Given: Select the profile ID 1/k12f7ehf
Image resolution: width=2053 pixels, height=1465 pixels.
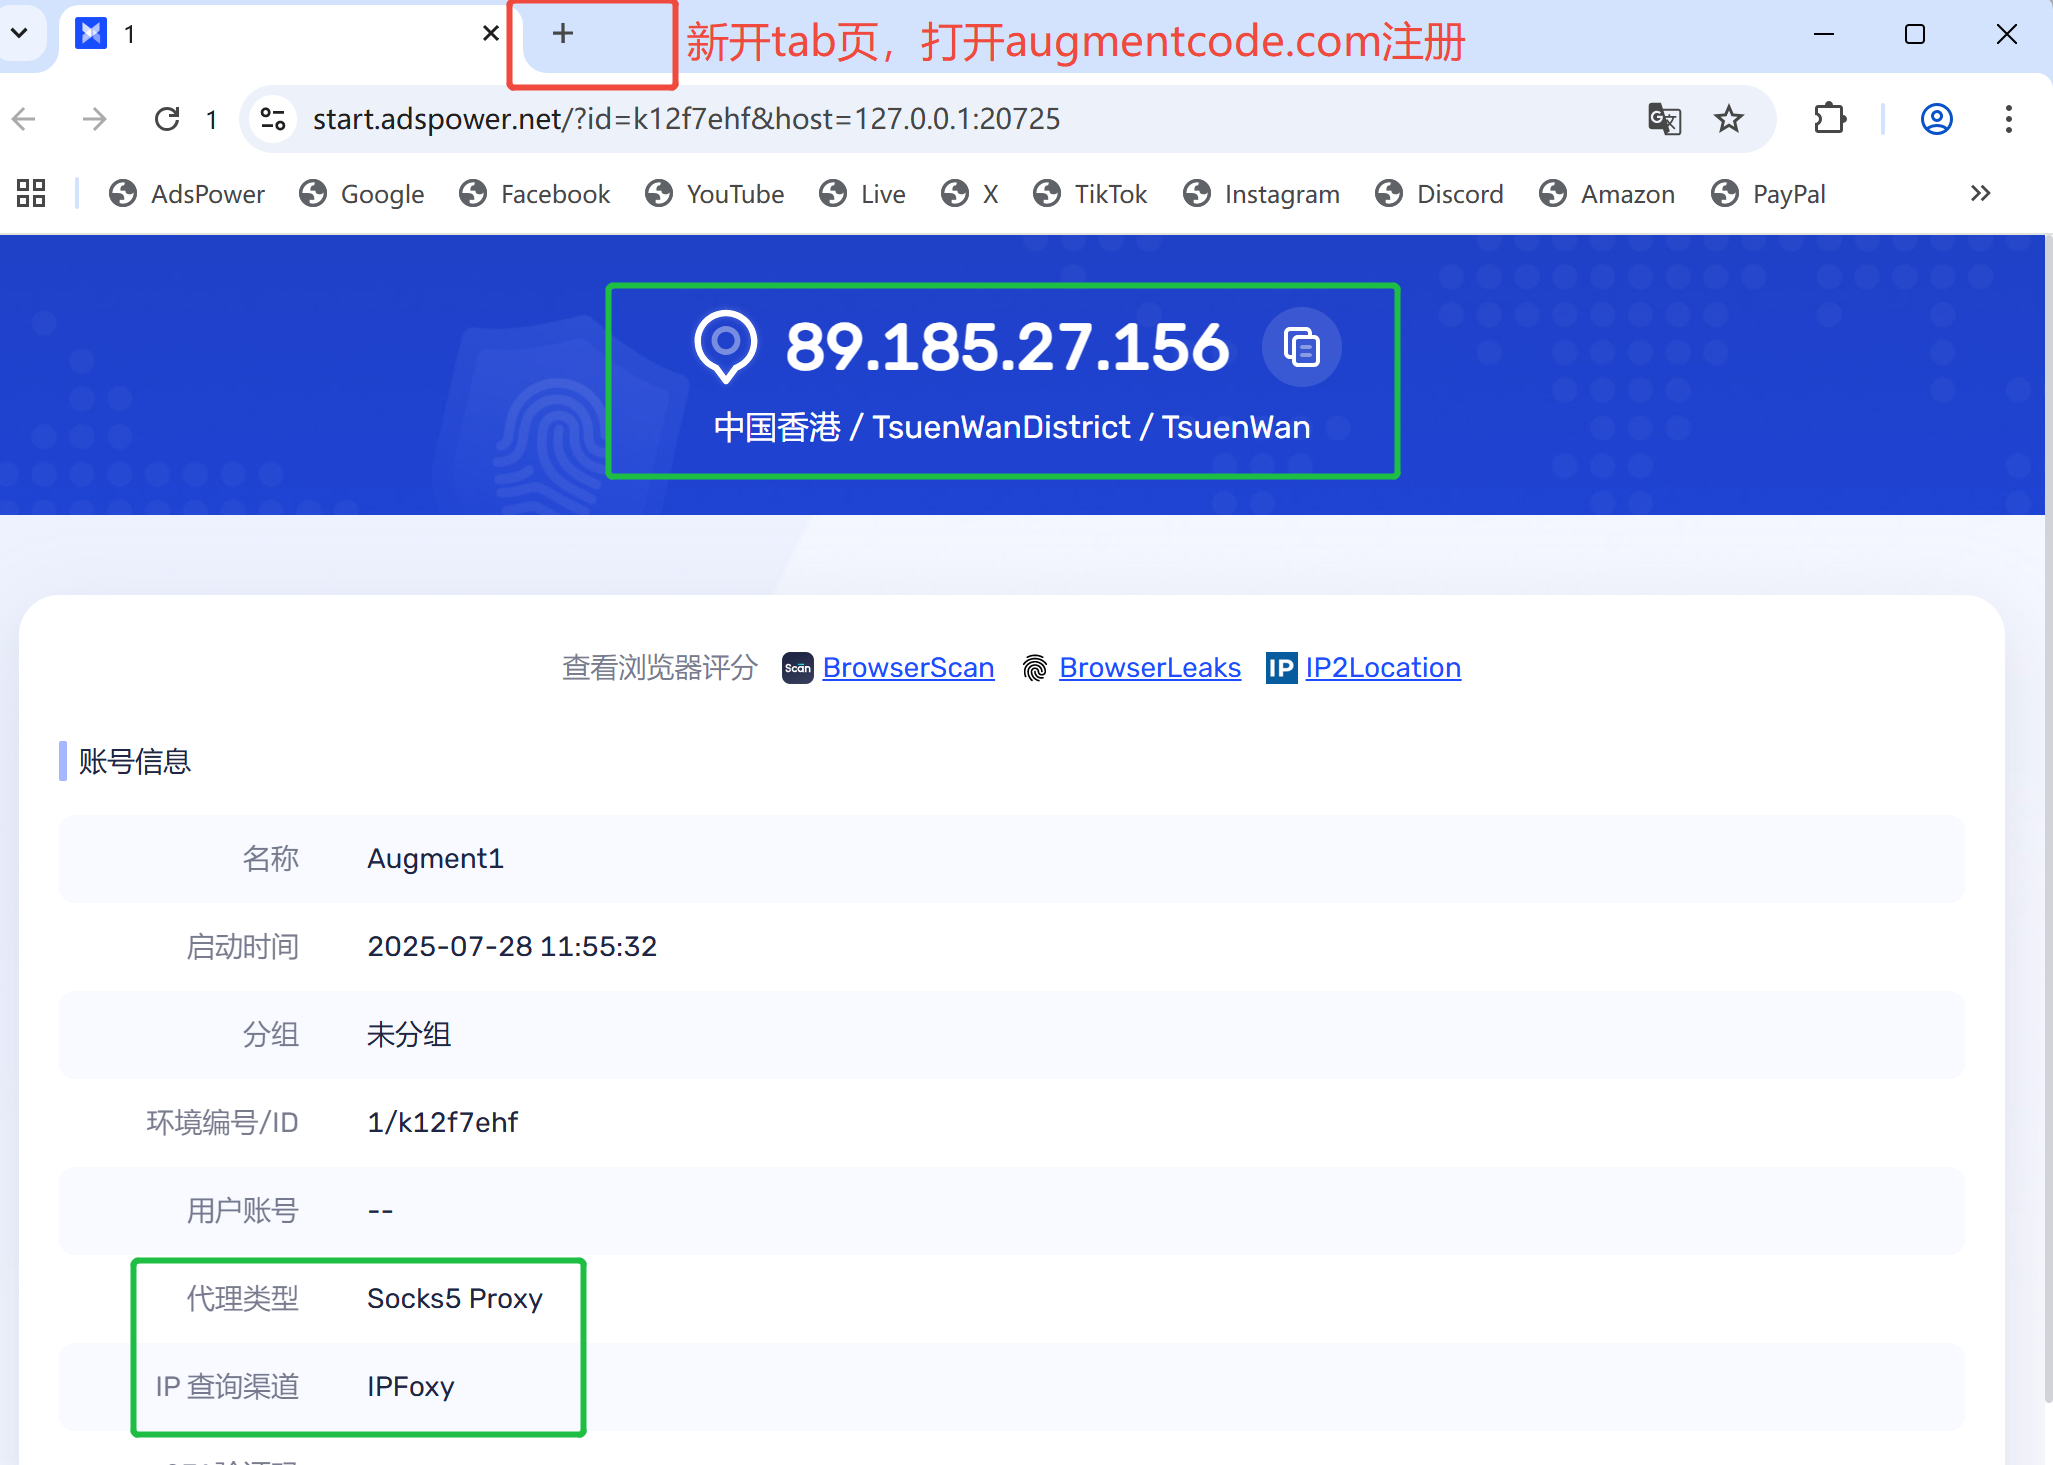Looking at the screenshot, I should (442, 1122).
